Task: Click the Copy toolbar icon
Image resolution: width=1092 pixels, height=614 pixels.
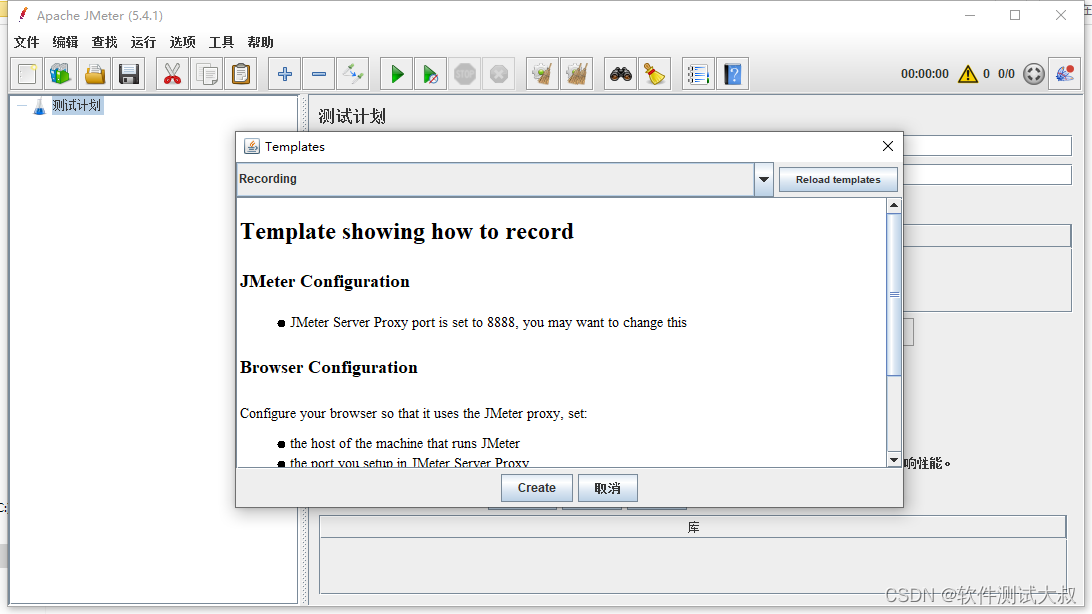Action: tap(206, 74)
